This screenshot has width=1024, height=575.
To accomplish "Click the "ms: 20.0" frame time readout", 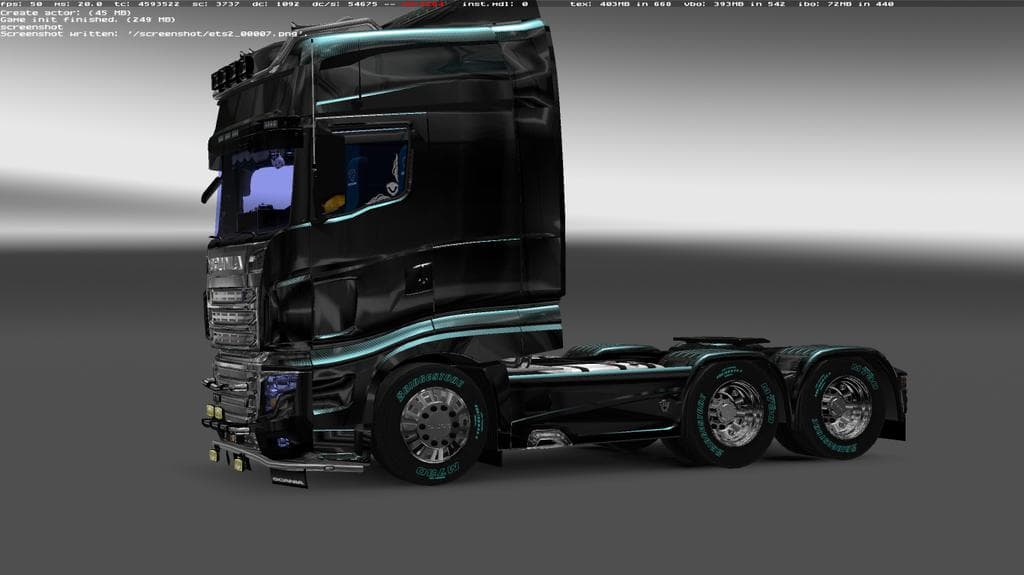I will (78, 4).
